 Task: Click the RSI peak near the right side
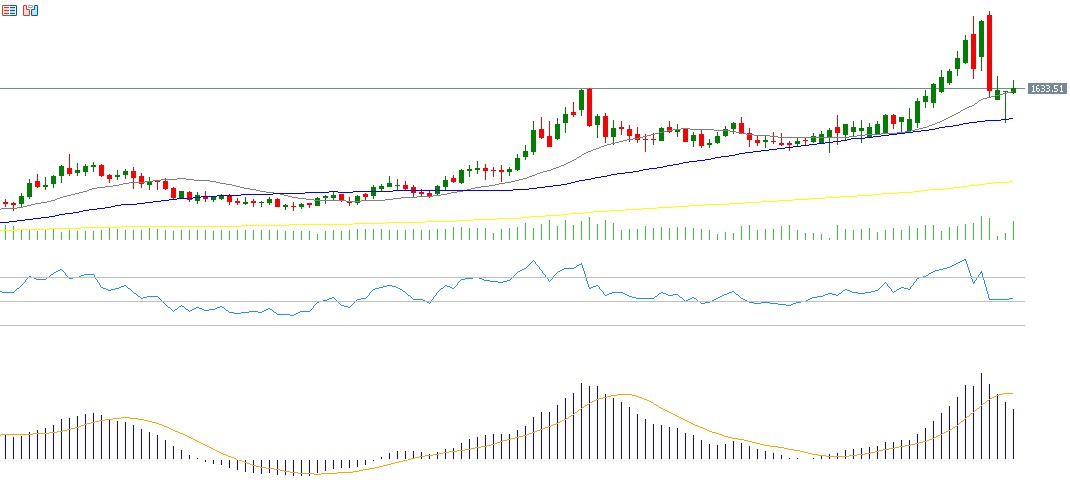(965, 260)
